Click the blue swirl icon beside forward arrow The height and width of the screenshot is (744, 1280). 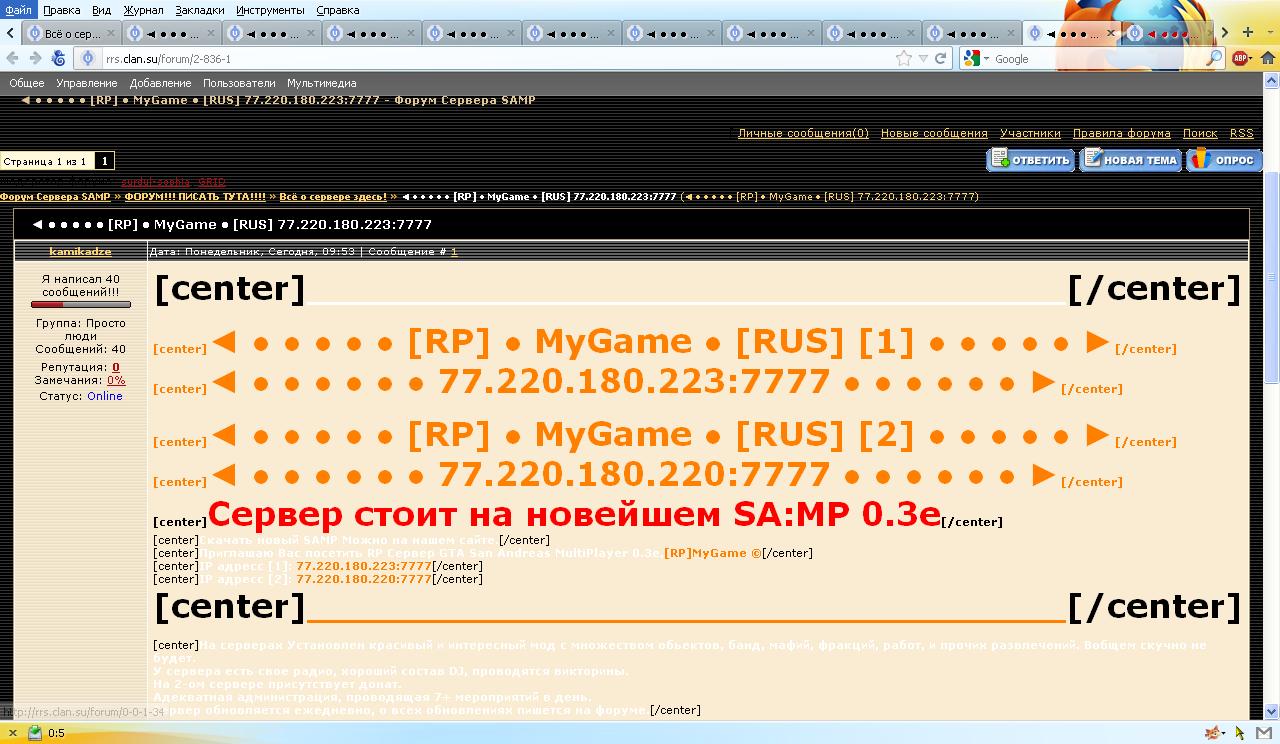(x=58, y=58)
